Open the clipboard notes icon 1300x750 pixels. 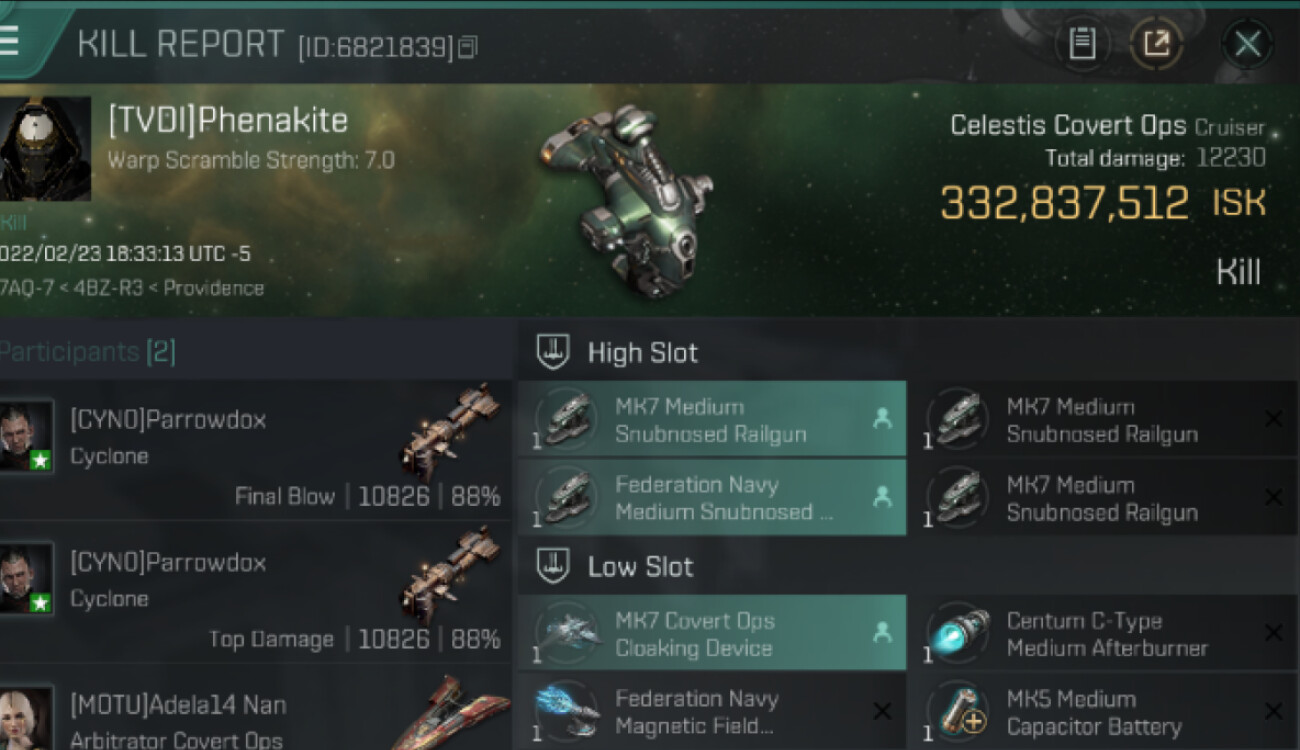(x=1082, y=44)
